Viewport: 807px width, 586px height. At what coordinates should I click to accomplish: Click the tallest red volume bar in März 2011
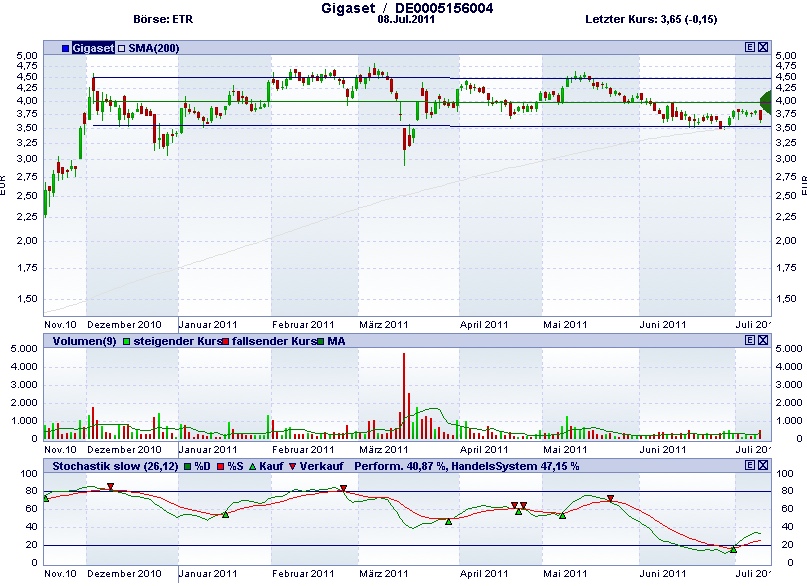[x=404, y=396]
